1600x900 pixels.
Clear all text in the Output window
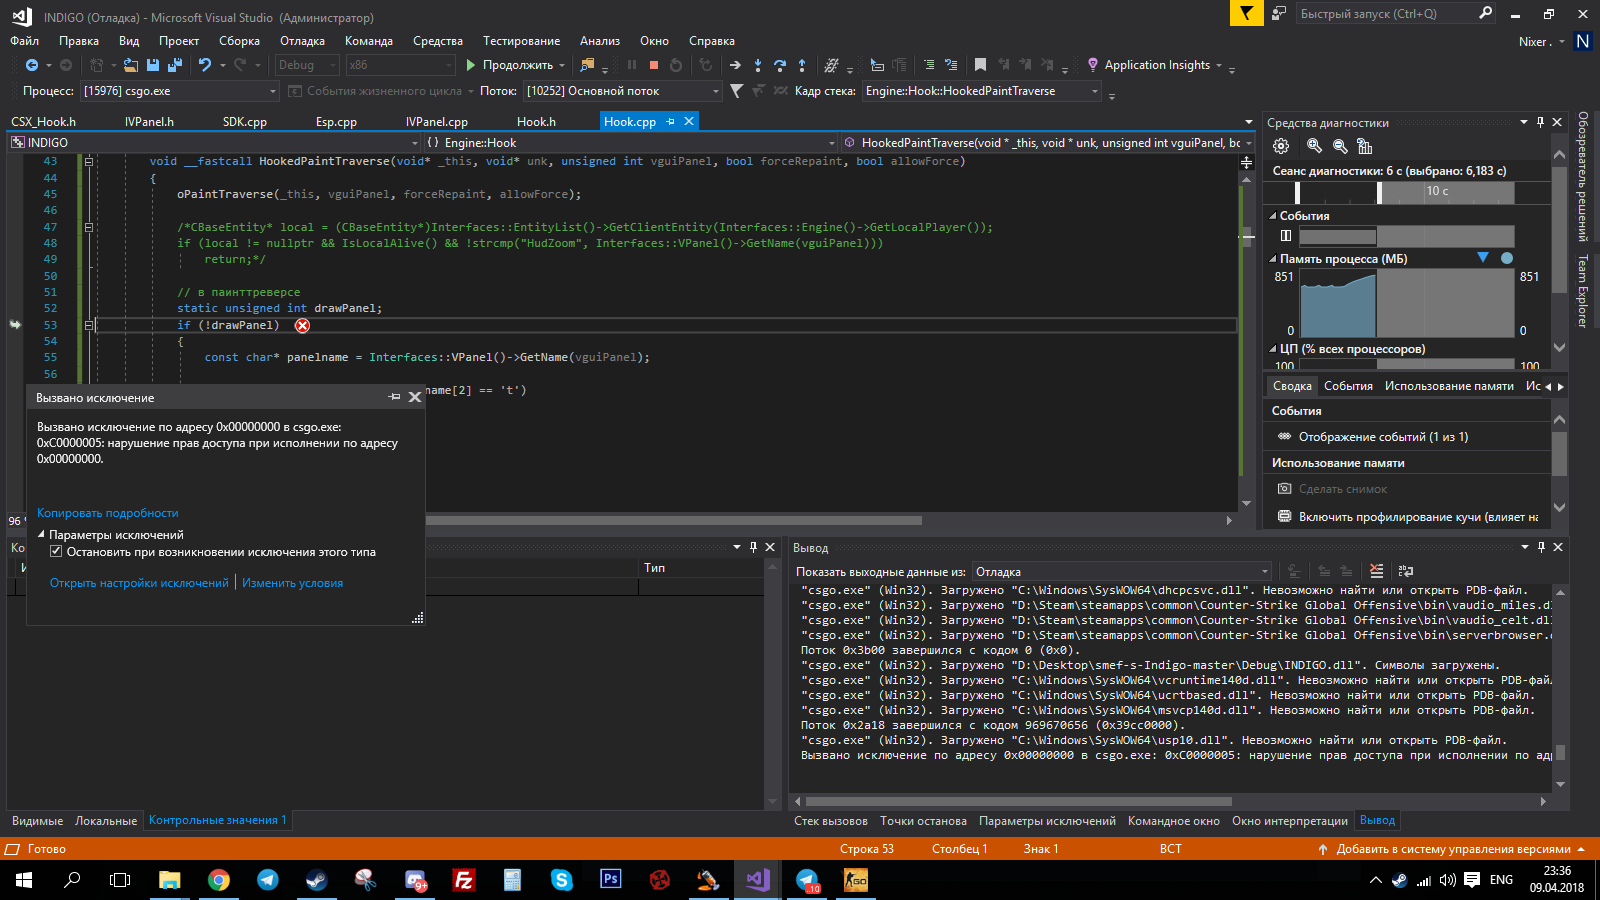[x=1377, y=571]
